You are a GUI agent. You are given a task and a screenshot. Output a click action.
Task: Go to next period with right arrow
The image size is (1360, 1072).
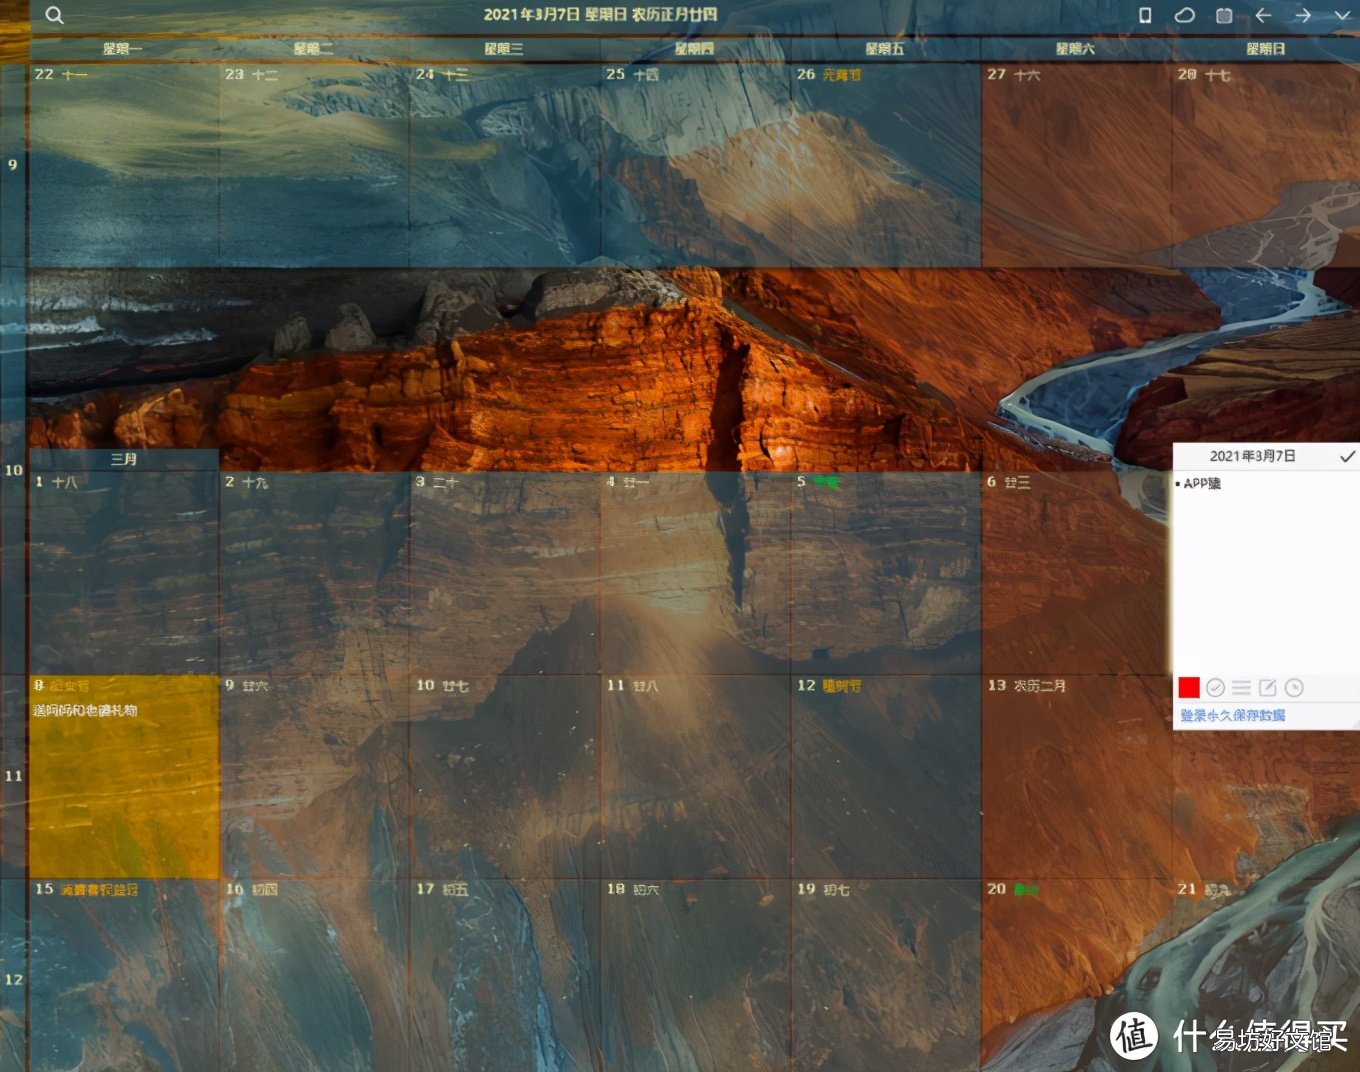pyautogui.click(x=1302, y=15)
